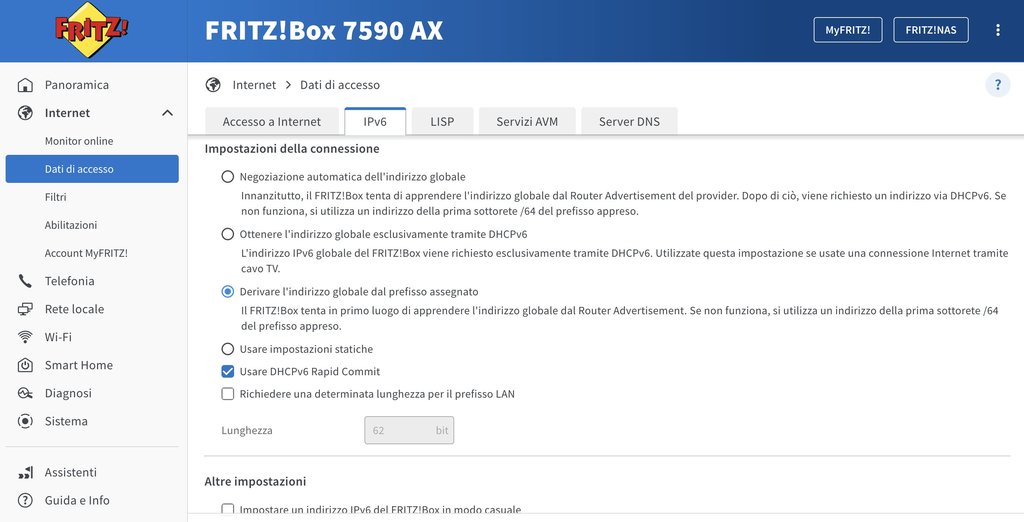
Task: Click the Internet globe icon in sidebar
Action: pyautogui.click(x=25, y=113)
